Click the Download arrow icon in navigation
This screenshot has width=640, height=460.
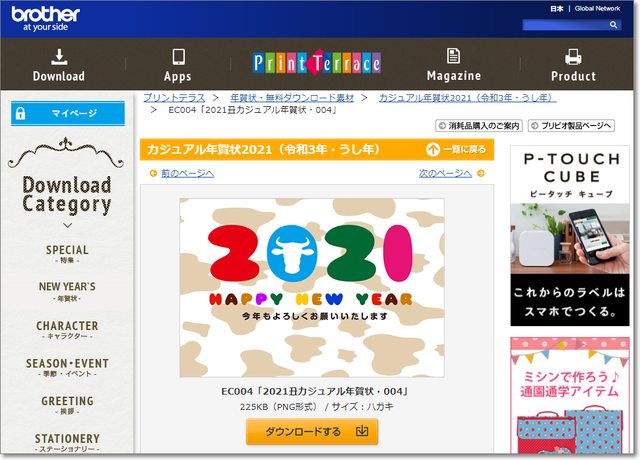(x=58, y=56)
